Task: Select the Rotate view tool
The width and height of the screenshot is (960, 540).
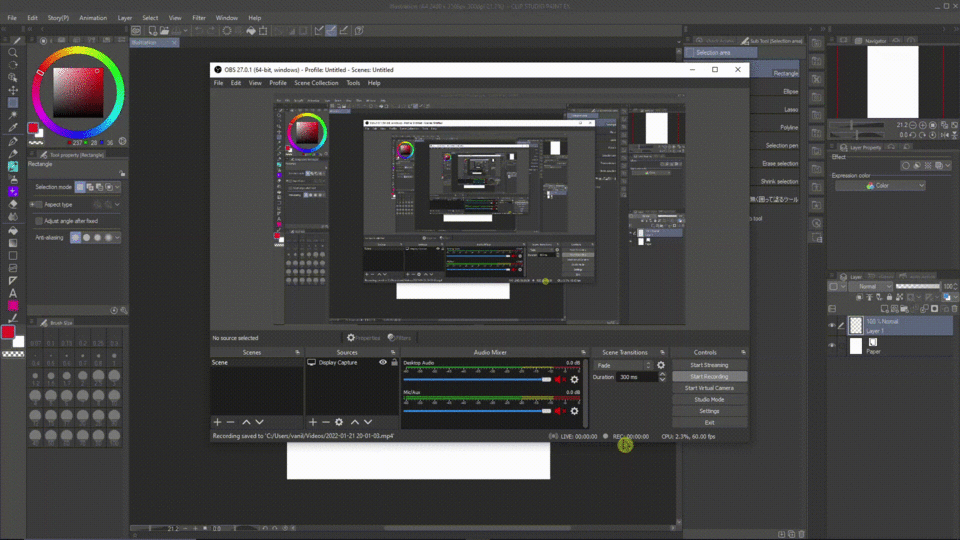Action: tap(13, 65)
